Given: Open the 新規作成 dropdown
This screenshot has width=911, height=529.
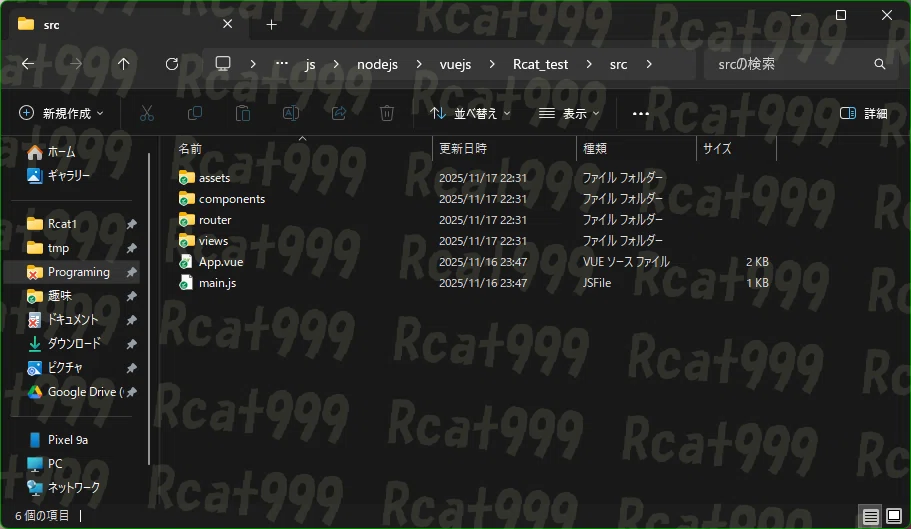Looking at the screenshot, I should pos(62,113).
